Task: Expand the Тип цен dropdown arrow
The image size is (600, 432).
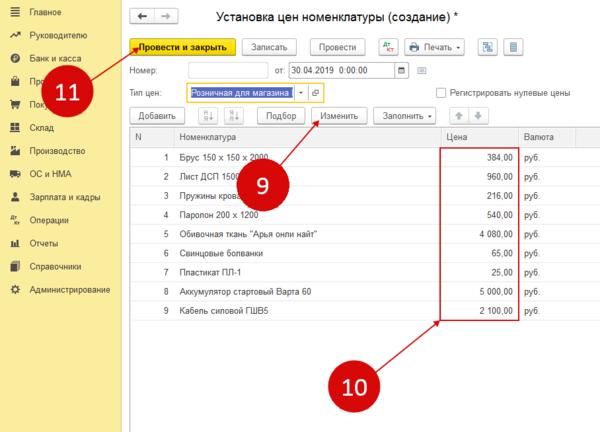Action: point(301,92)
